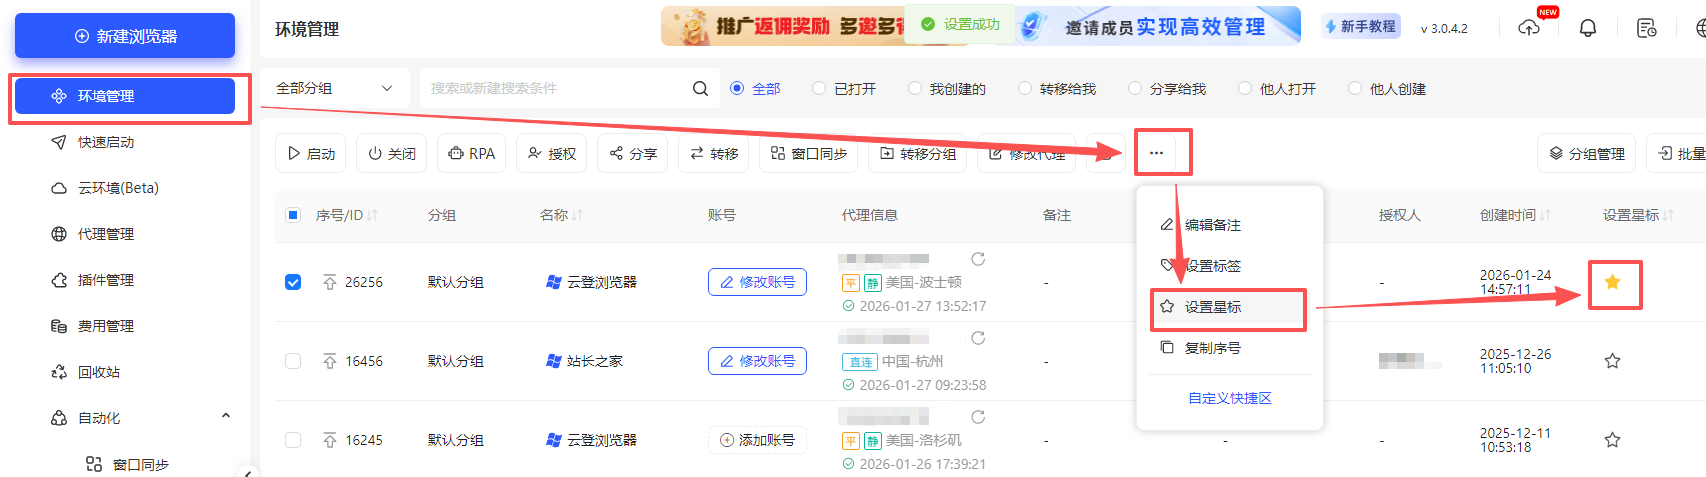Image resolution: width=1706 pixels, height=477 pixels.
Task: Click 修改账号 for row 26256
Action: pos(757,282)
